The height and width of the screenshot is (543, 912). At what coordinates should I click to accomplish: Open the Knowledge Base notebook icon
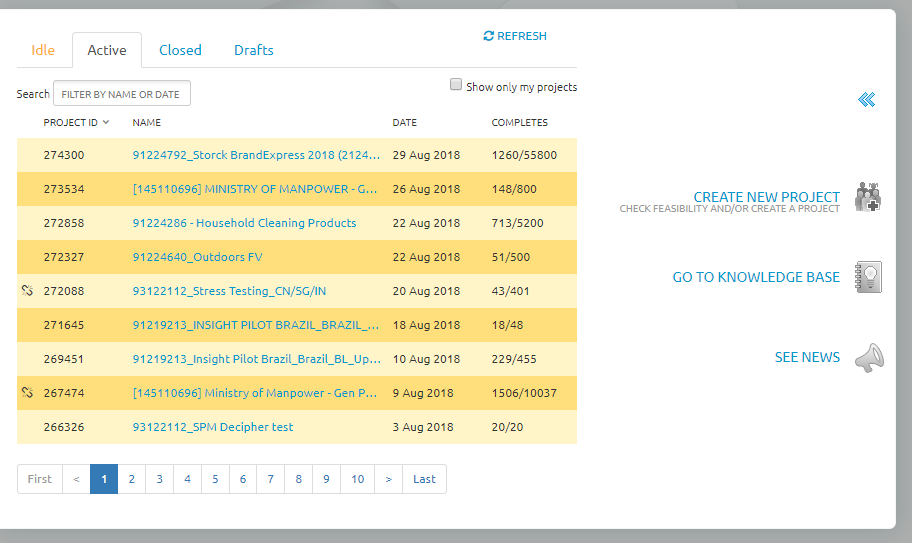868,277
